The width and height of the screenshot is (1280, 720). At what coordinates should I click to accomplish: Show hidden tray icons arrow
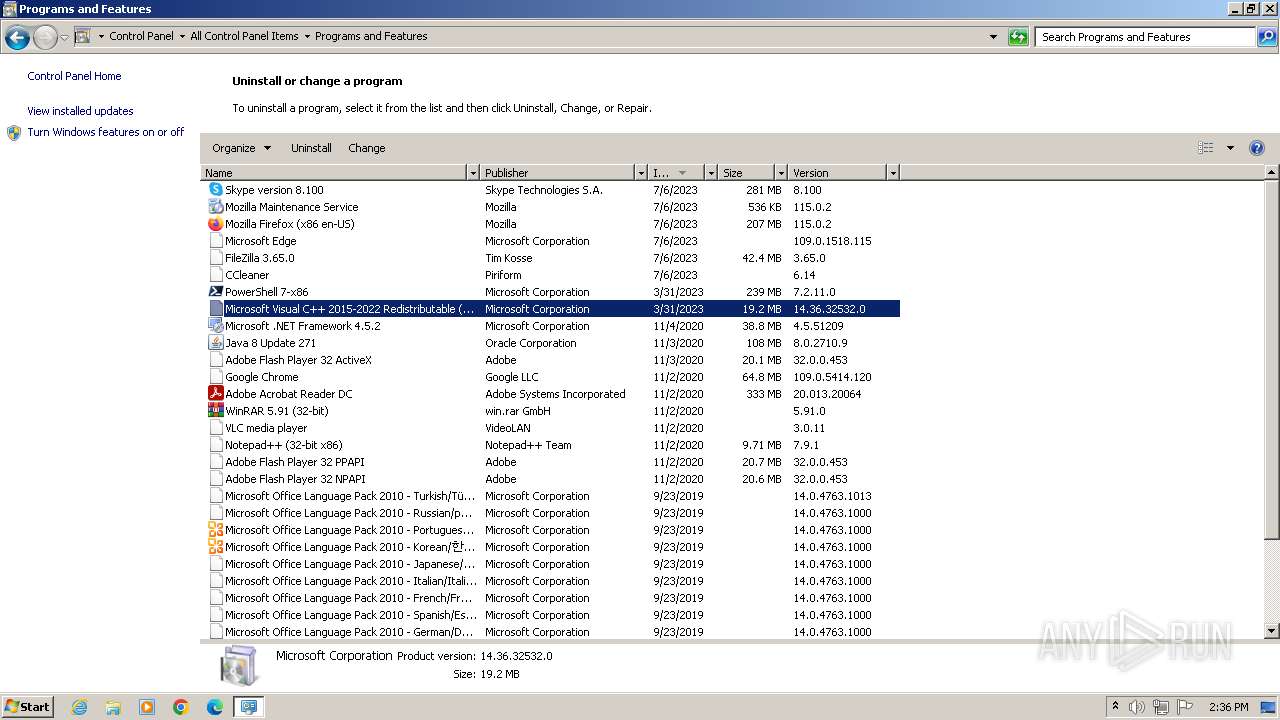[x=1115, y=707]
